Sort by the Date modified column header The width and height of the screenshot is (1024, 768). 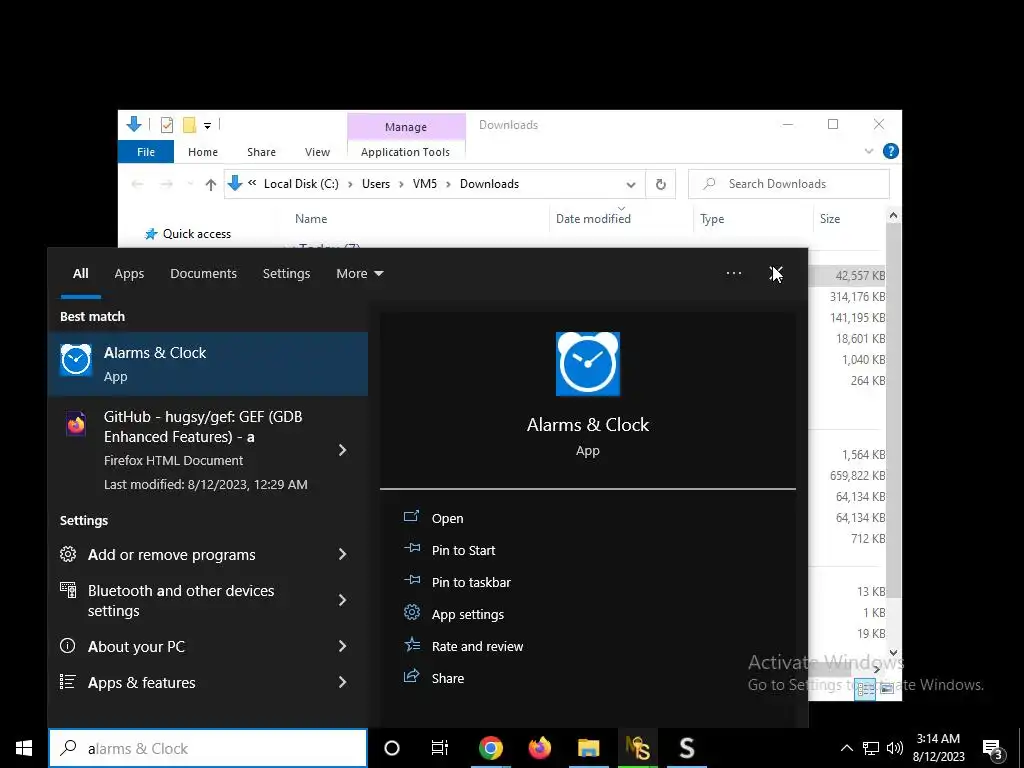(x=593, y=219)
